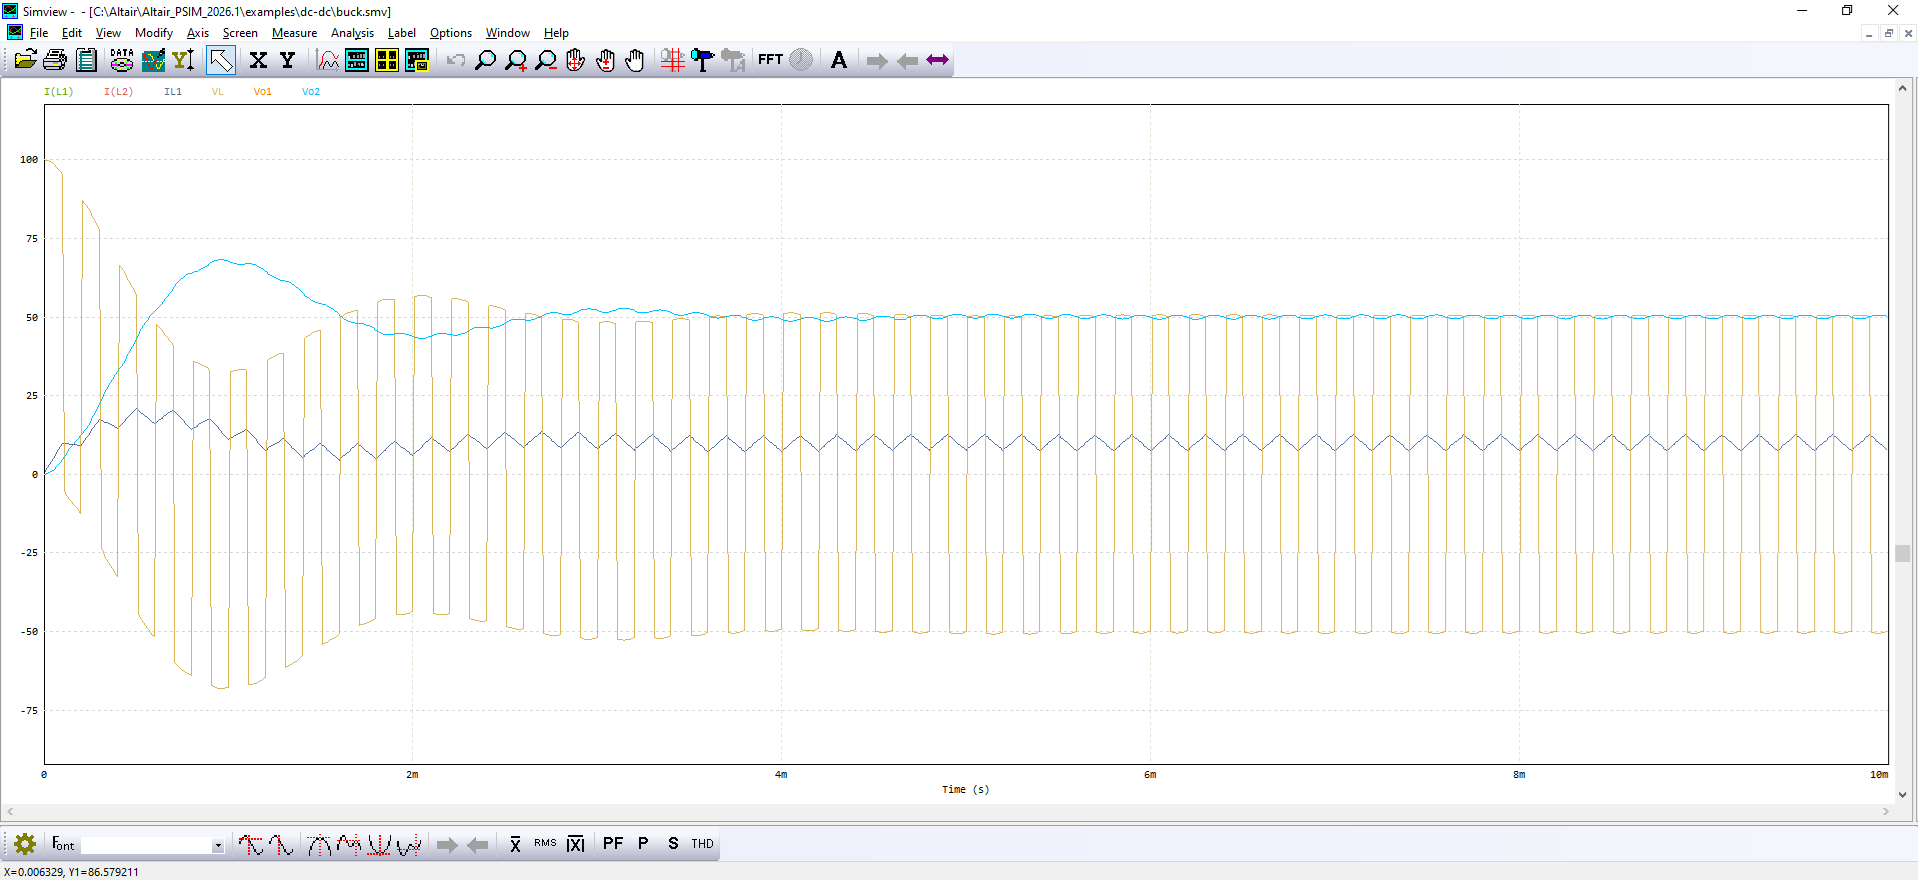Click the four-pane screen layout icon
This screenshot has width=1918, height=880.
(387, 60)
